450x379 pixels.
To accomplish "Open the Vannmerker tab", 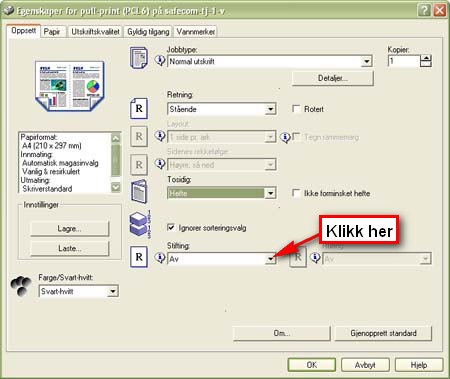I will (196, 32).
